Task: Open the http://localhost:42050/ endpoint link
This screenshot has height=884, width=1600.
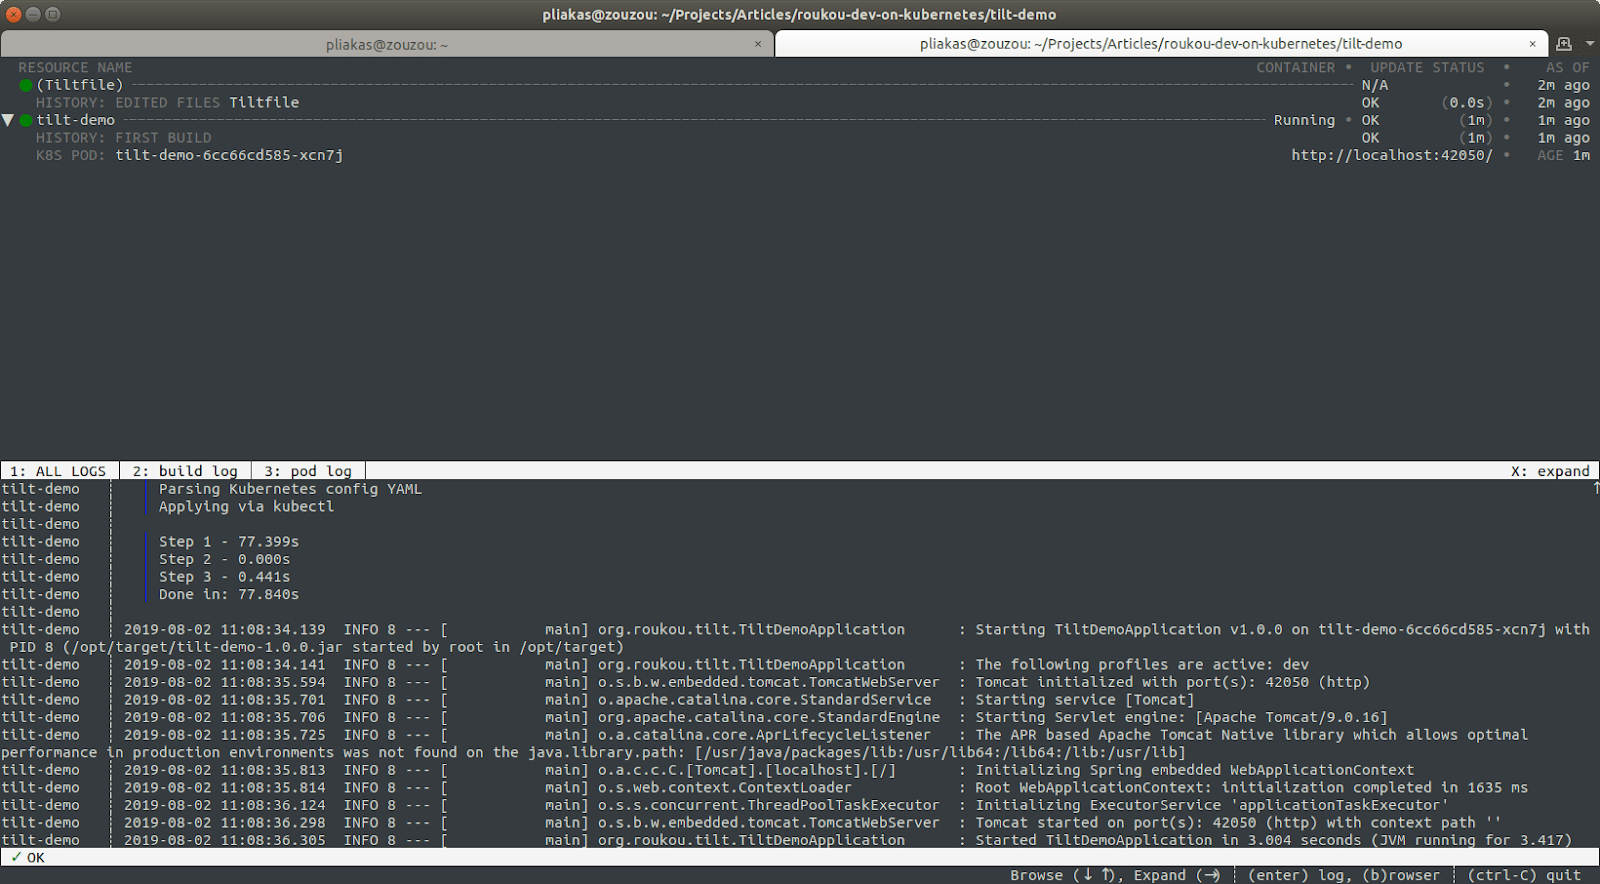Action: [1391, 155]
